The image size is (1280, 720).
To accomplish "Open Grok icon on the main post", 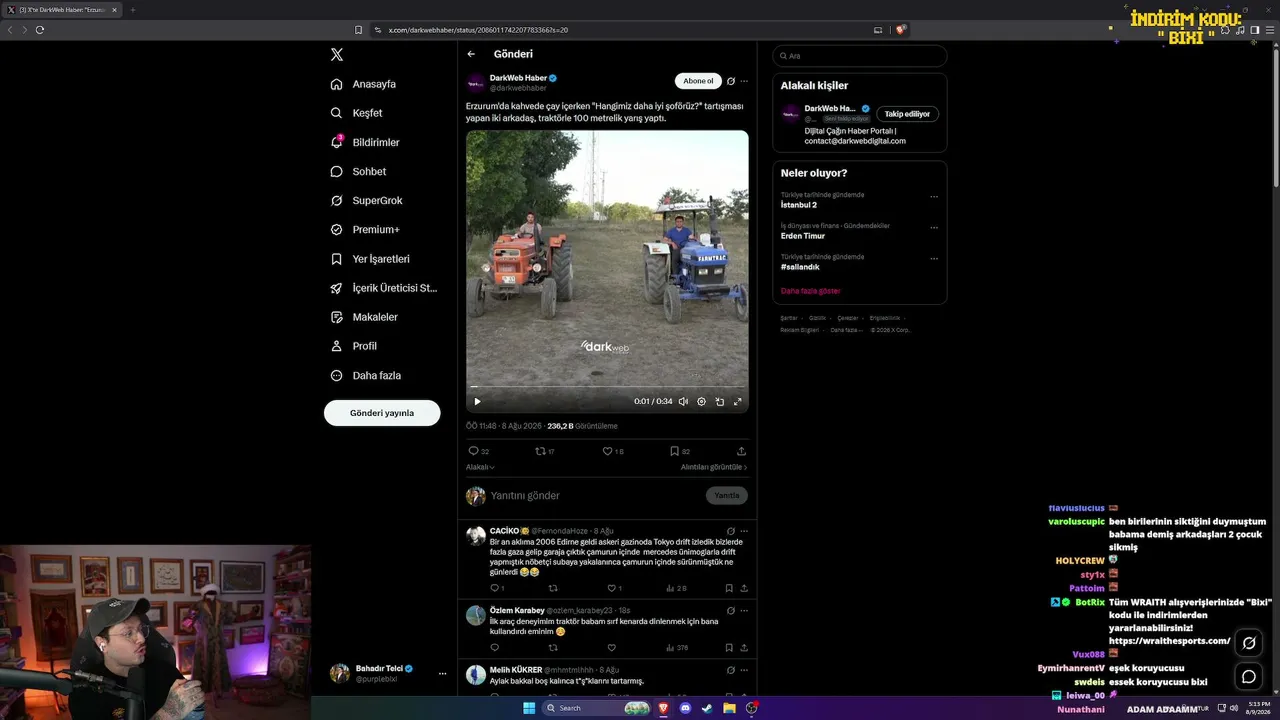I will (731, 81).
